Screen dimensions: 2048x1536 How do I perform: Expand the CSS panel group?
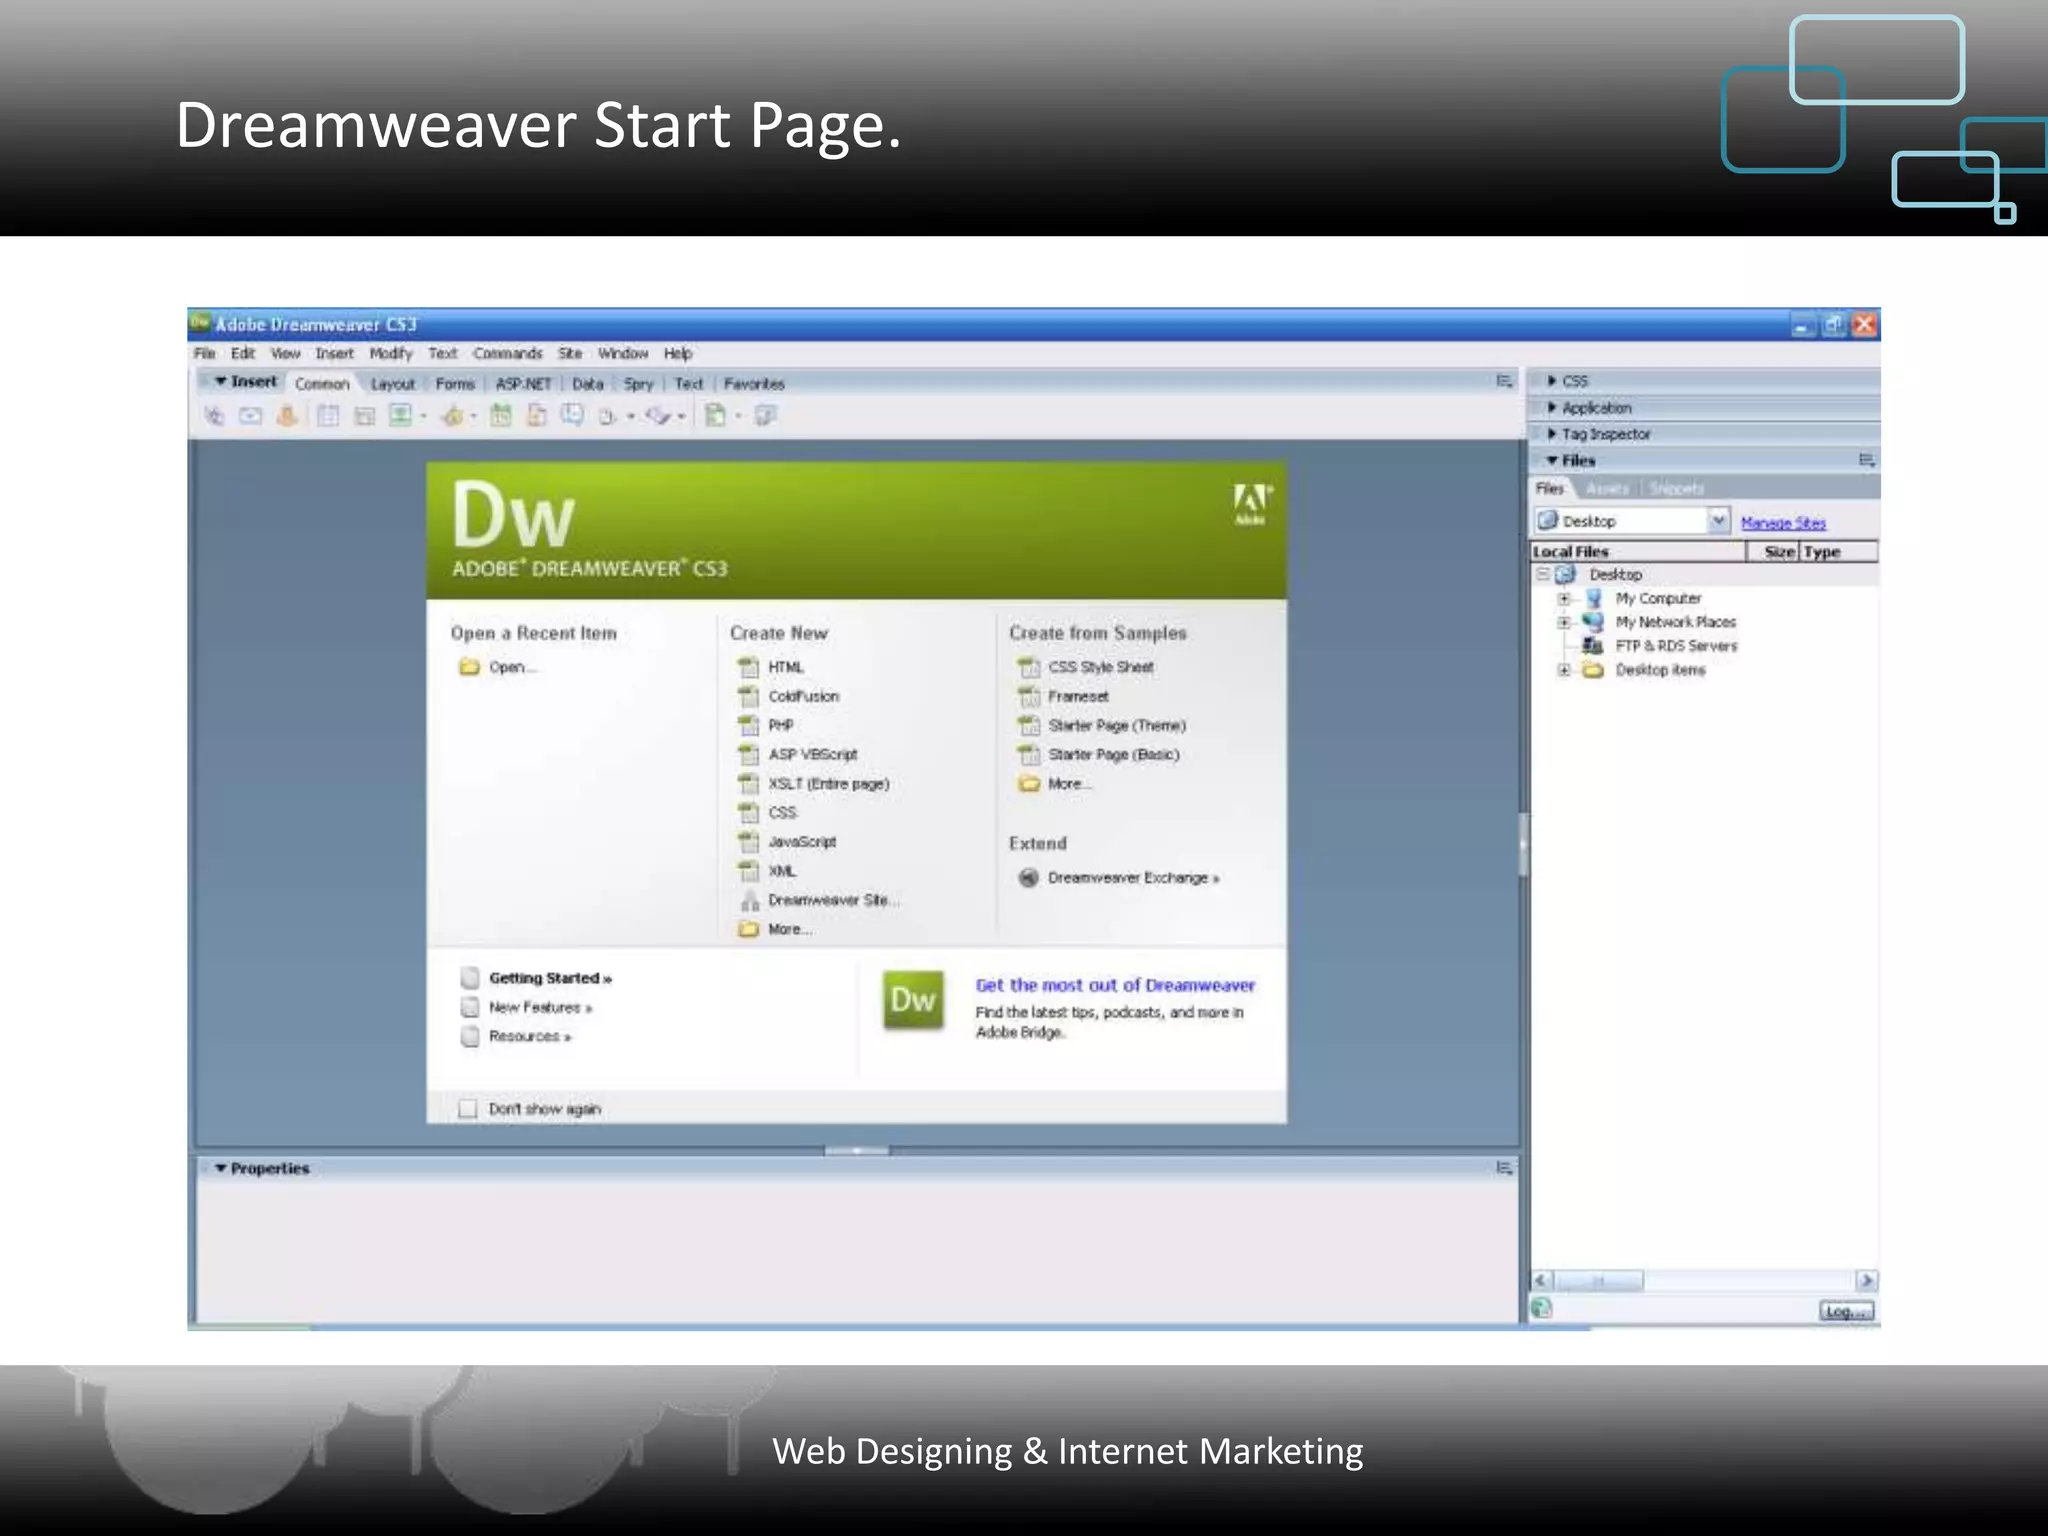pyautogui.click(x=1552, y=381)
